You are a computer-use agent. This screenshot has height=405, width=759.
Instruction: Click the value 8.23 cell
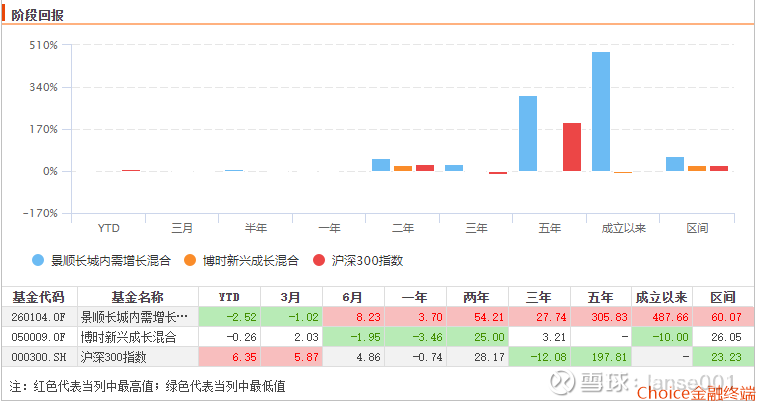(x=353, y=317)
